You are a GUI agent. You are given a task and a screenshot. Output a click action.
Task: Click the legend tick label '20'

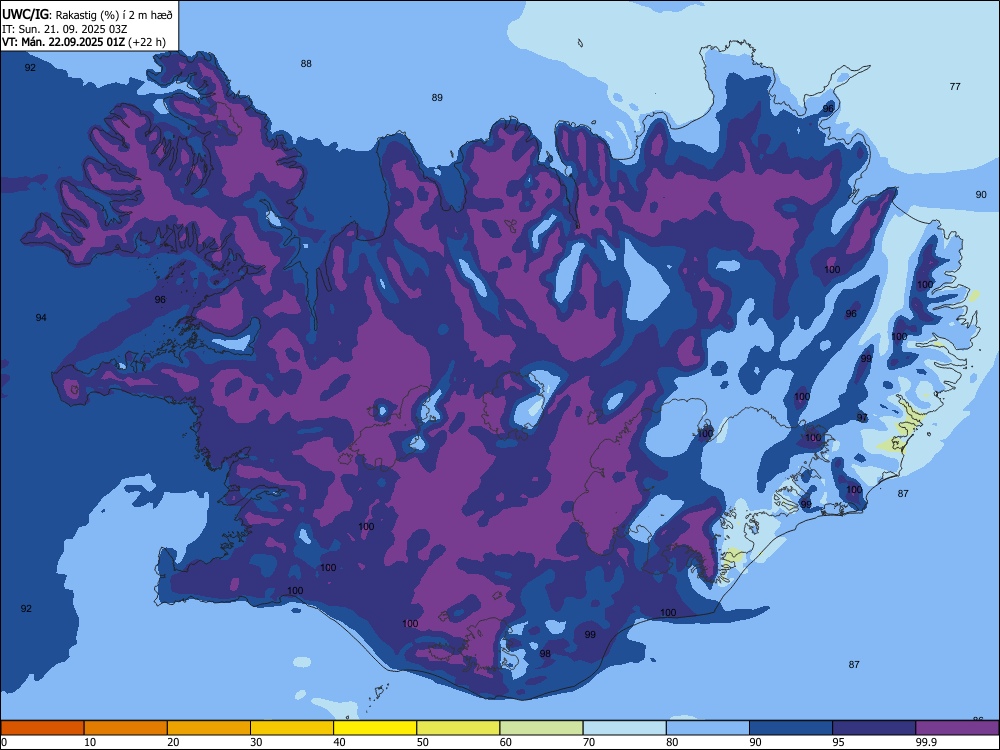point(173,742)
